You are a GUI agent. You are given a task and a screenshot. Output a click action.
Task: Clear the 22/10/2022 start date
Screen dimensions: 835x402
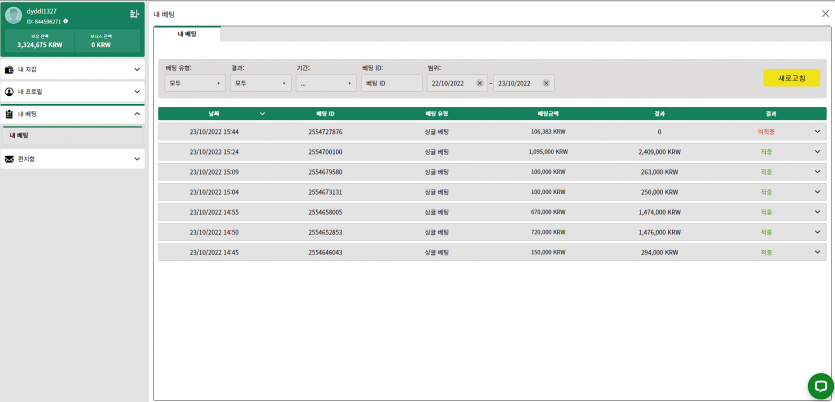479,83
